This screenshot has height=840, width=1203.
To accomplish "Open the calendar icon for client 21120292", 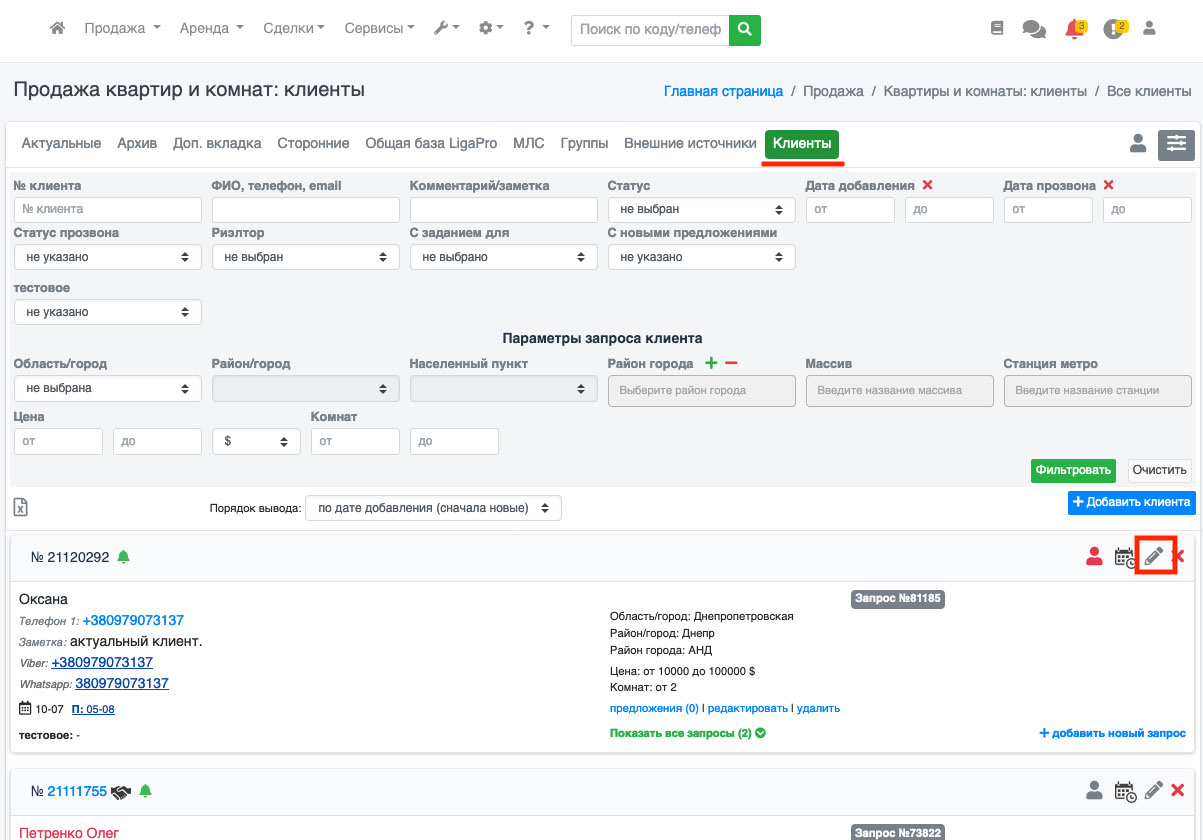I will tap(1125, 558).
